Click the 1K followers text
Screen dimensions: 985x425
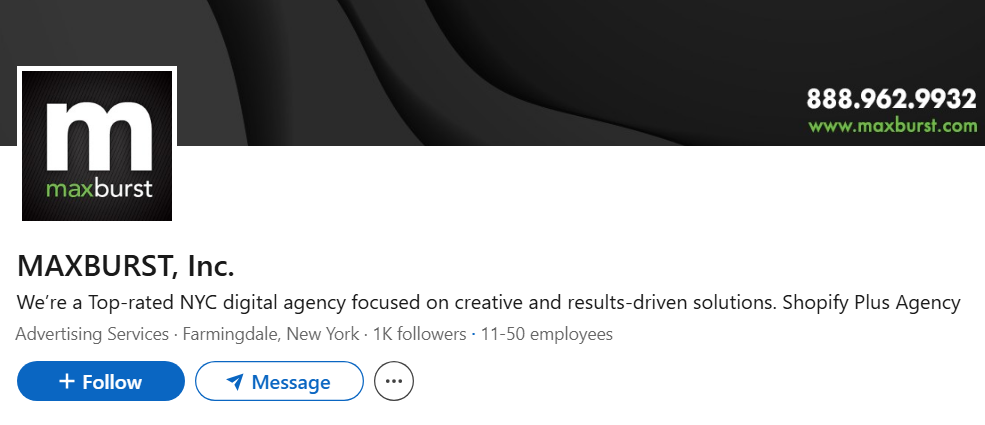tap(419, 333)
